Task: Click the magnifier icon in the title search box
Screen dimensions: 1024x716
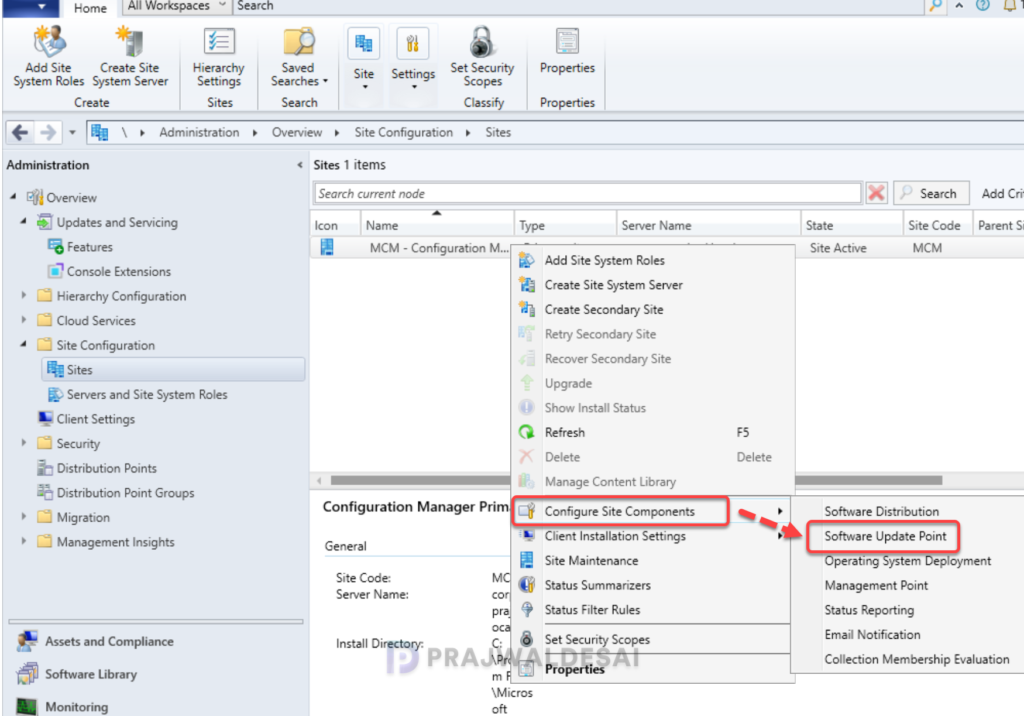Action: click(935, 7)
